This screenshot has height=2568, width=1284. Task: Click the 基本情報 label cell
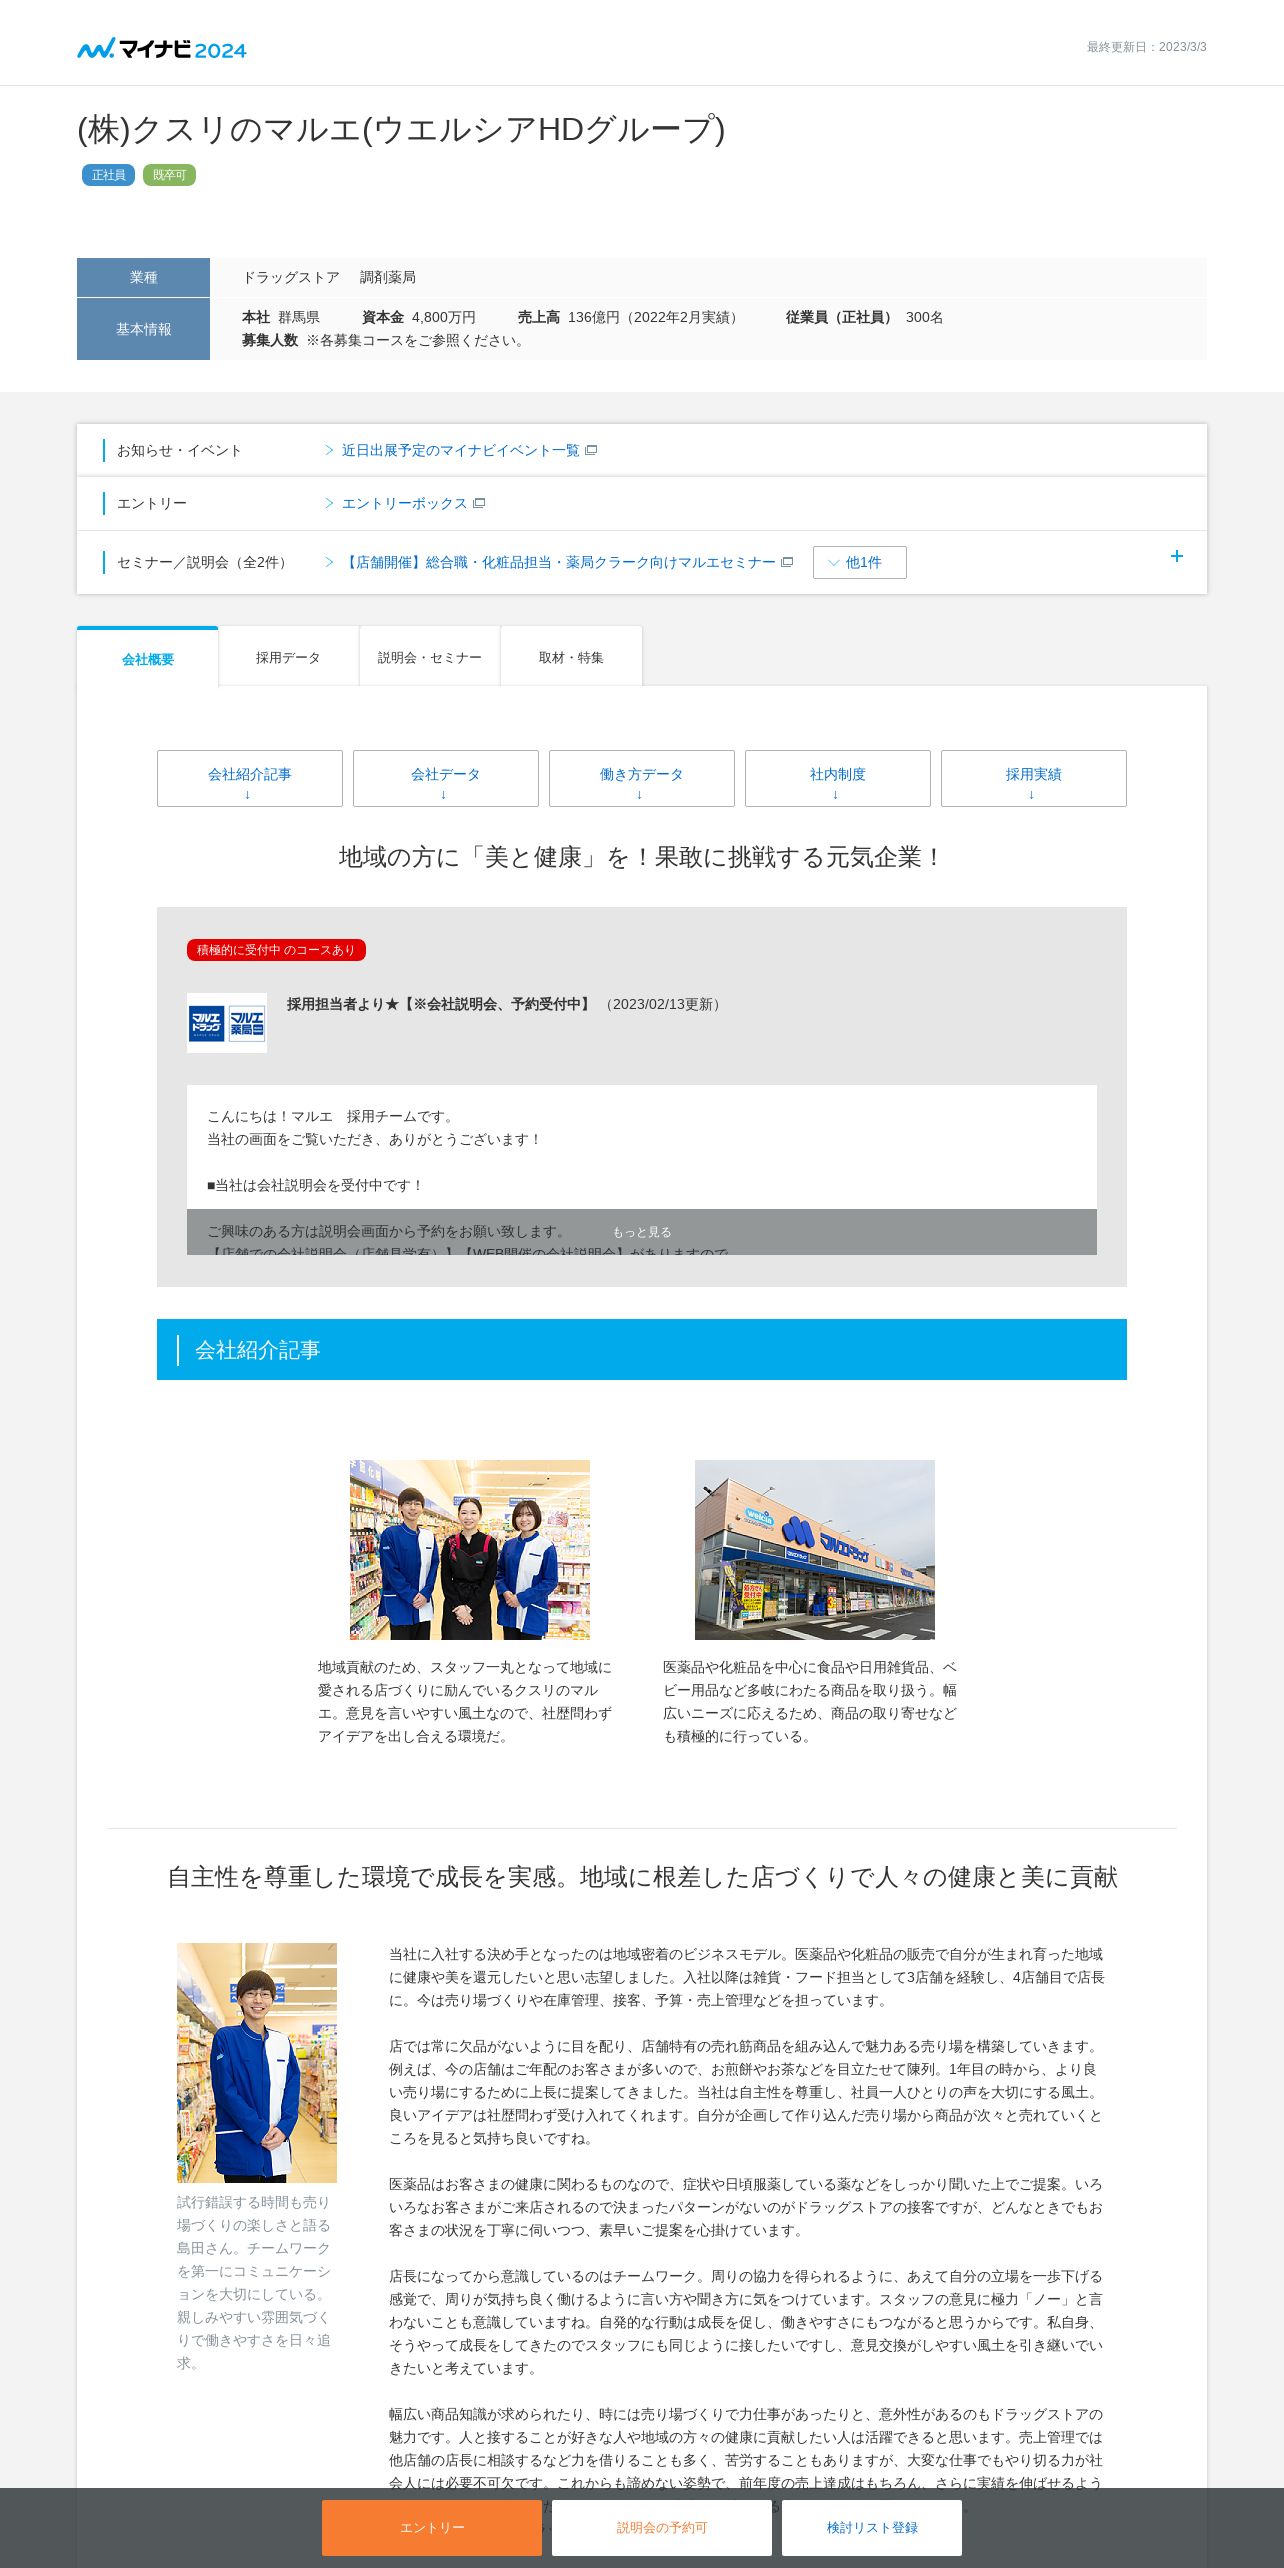coord(143,329)
